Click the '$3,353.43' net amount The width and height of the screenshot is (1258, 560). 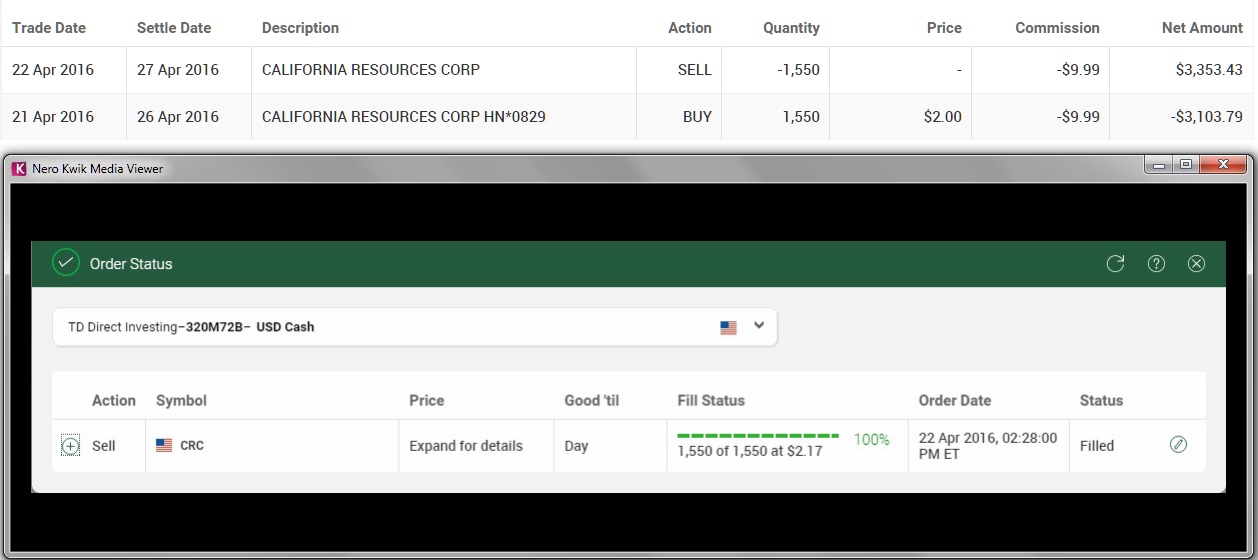1209,70
